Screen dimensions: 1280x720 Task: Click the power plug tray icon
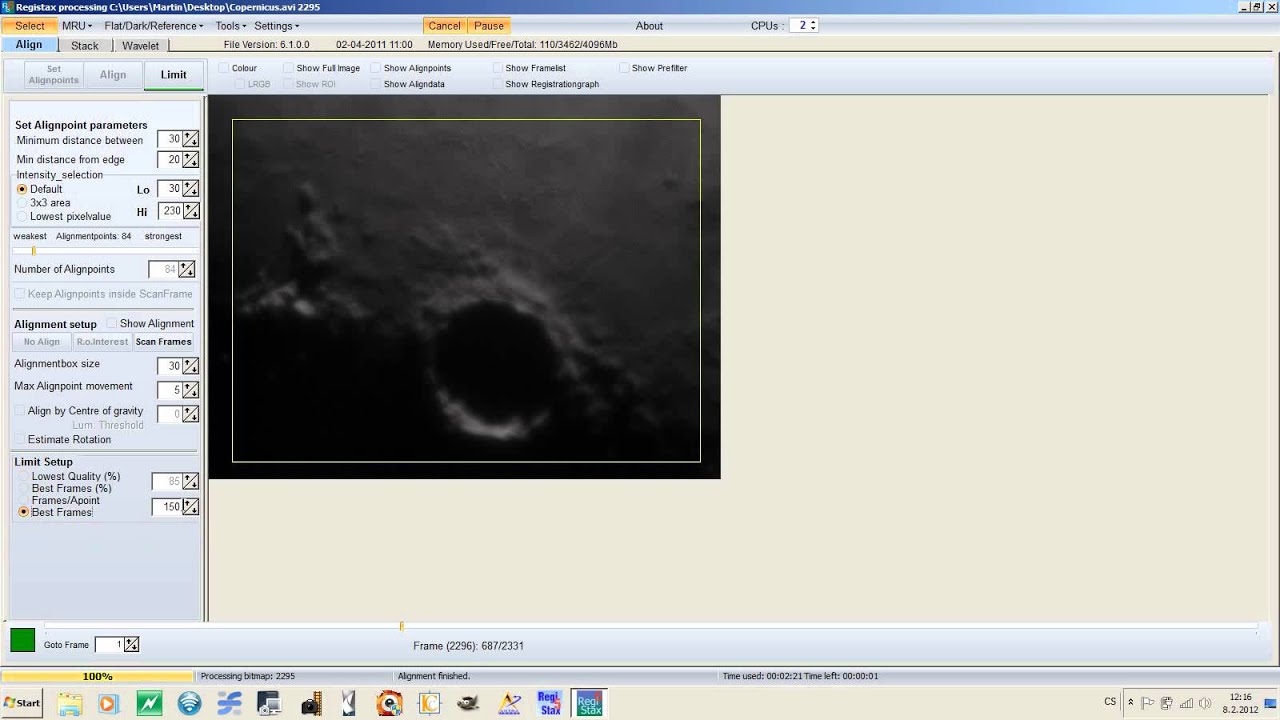[1166, 703]
